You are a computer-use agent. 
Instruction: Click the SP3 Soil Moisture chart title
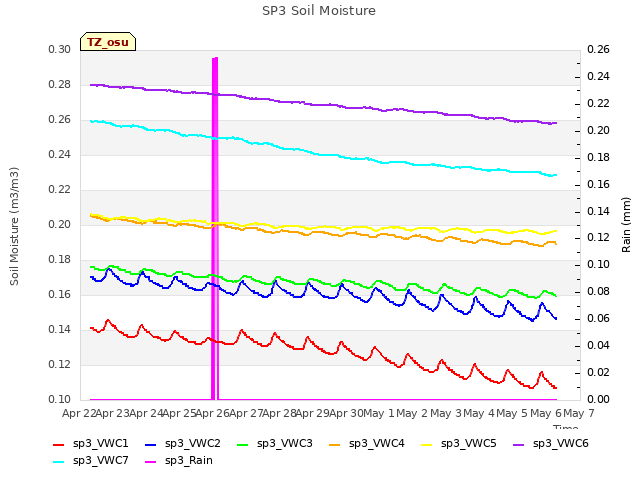click(x=319, y=11)
